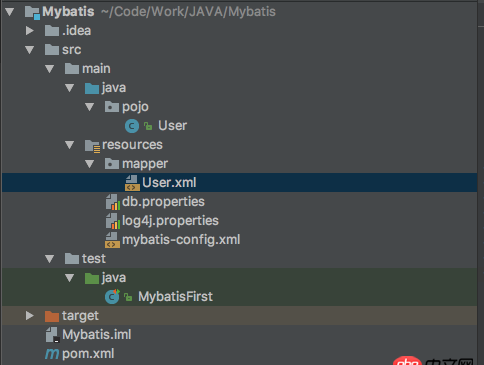Open the Mybatis.iml file label

[97, 335]
